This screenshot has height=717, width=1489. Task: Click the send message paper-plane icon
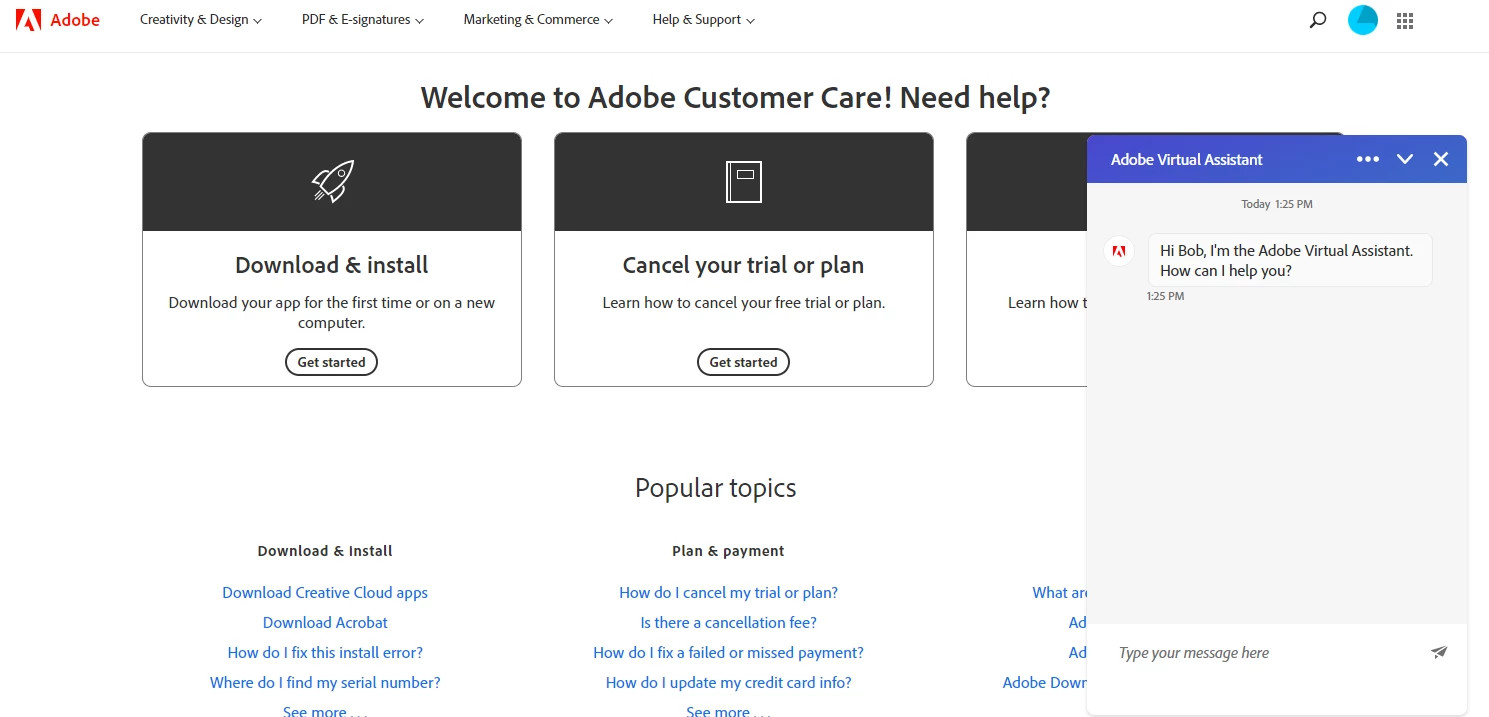1439,652
